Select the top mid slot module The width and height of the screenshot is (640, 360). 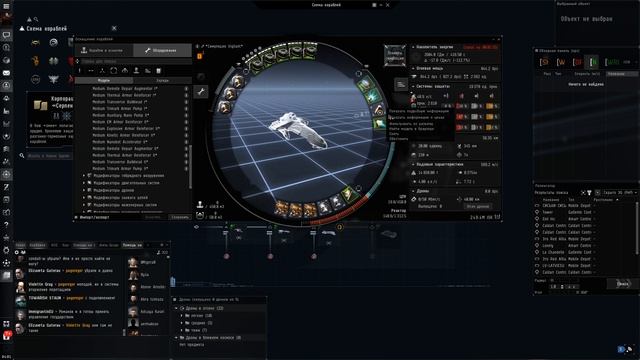click(x=237, y=81)
